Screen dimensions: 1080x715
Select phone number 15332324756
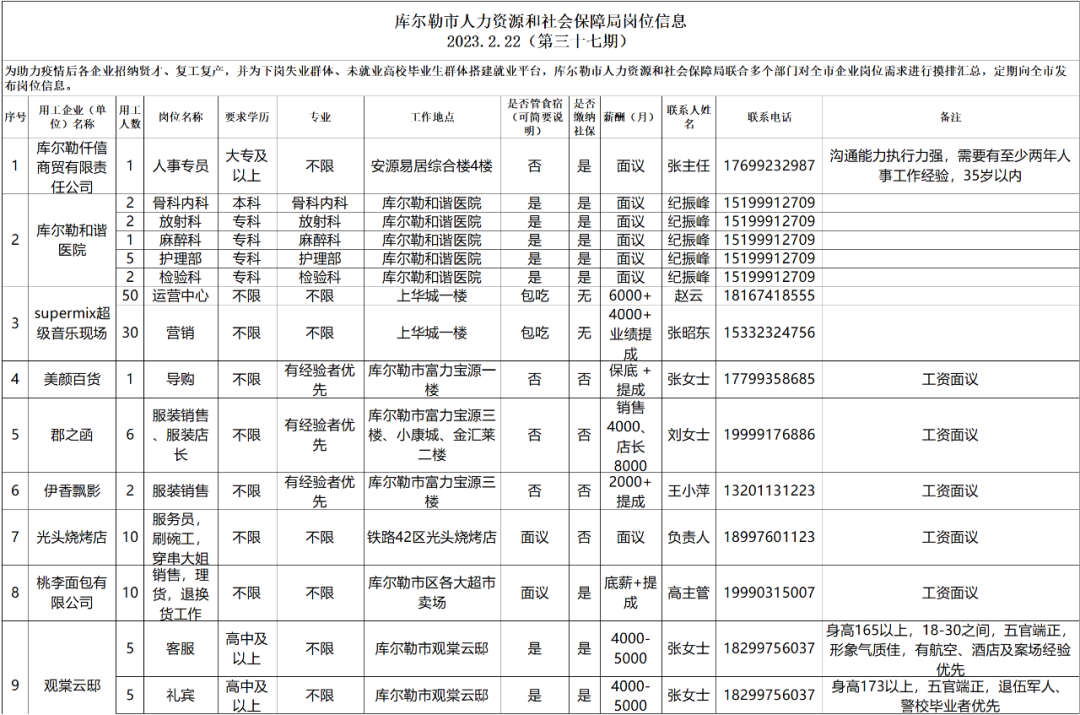point(769,333)
